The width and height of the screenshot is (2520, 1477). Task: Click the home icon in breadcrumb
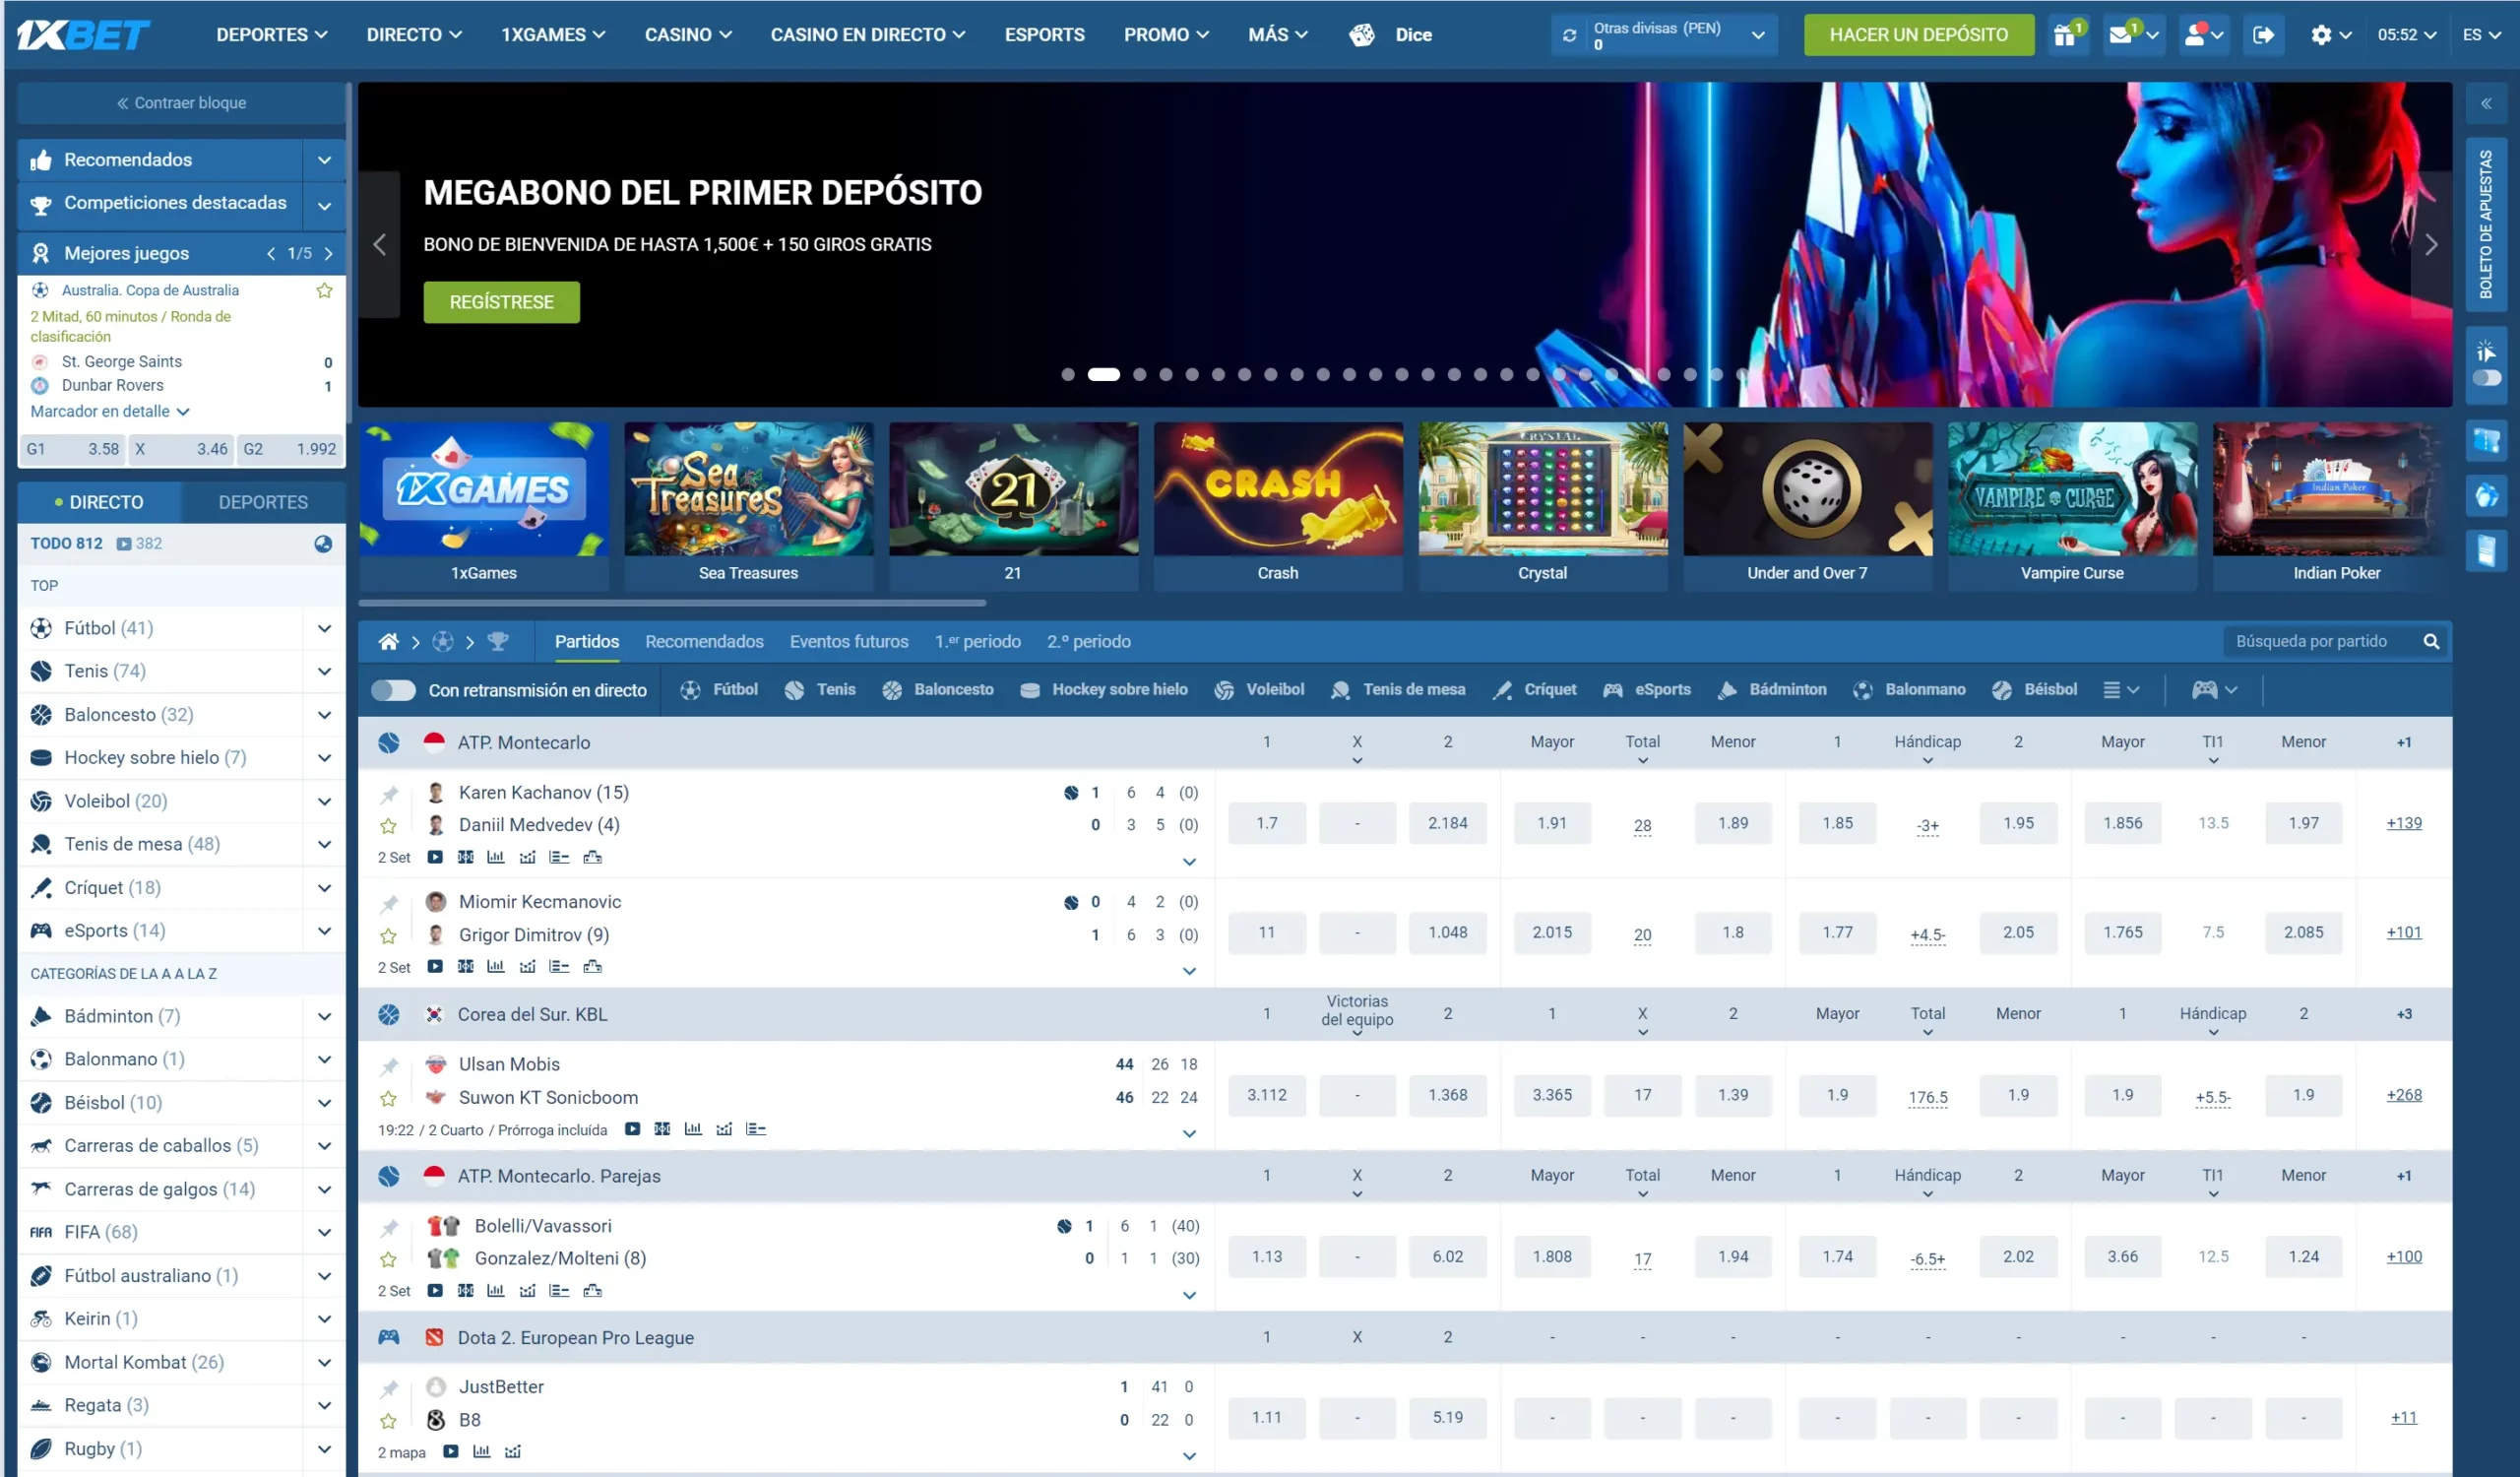tap(388, 642)
